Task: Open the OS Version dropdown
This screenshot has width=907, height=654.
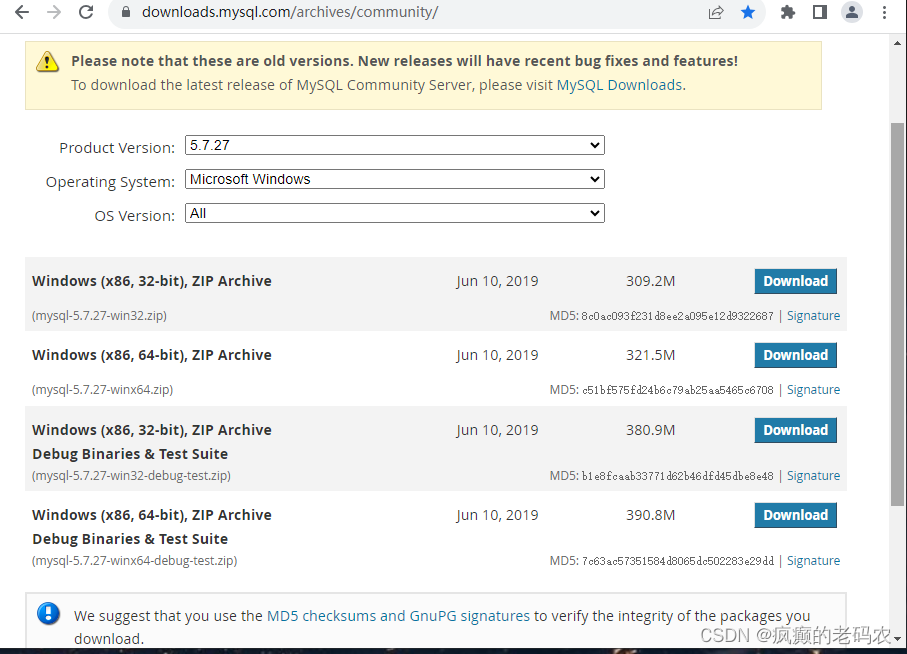Action: [394, 213]
